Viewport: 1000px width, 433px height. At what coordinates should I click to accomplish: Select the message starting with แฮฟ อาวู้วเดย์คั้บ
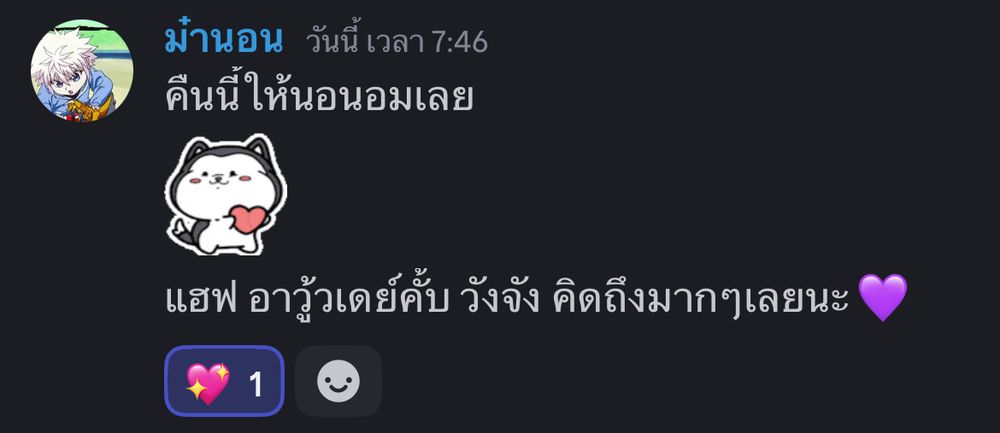tap(536, 298)
